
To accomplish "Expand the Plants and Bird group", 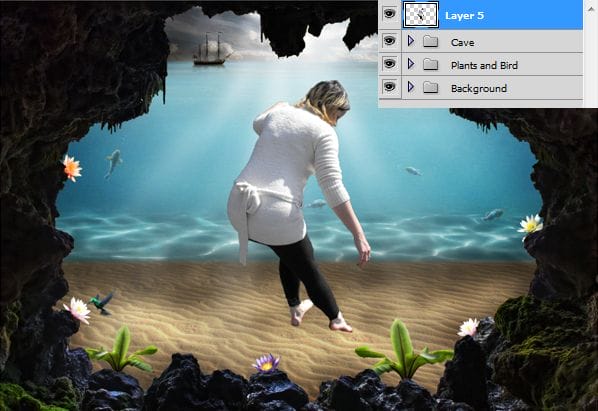I will pos(411,64).
